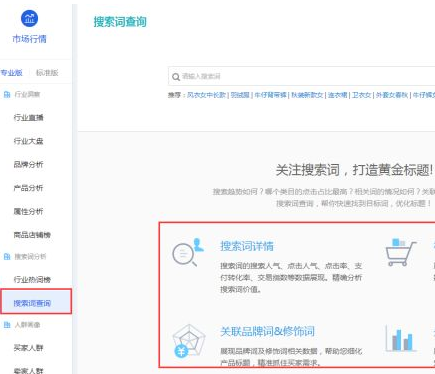This screenshot has width=435, height=374.
Task: Click the magnifier icon in search box
Action: pyautogui.click(x=176, y=77)
